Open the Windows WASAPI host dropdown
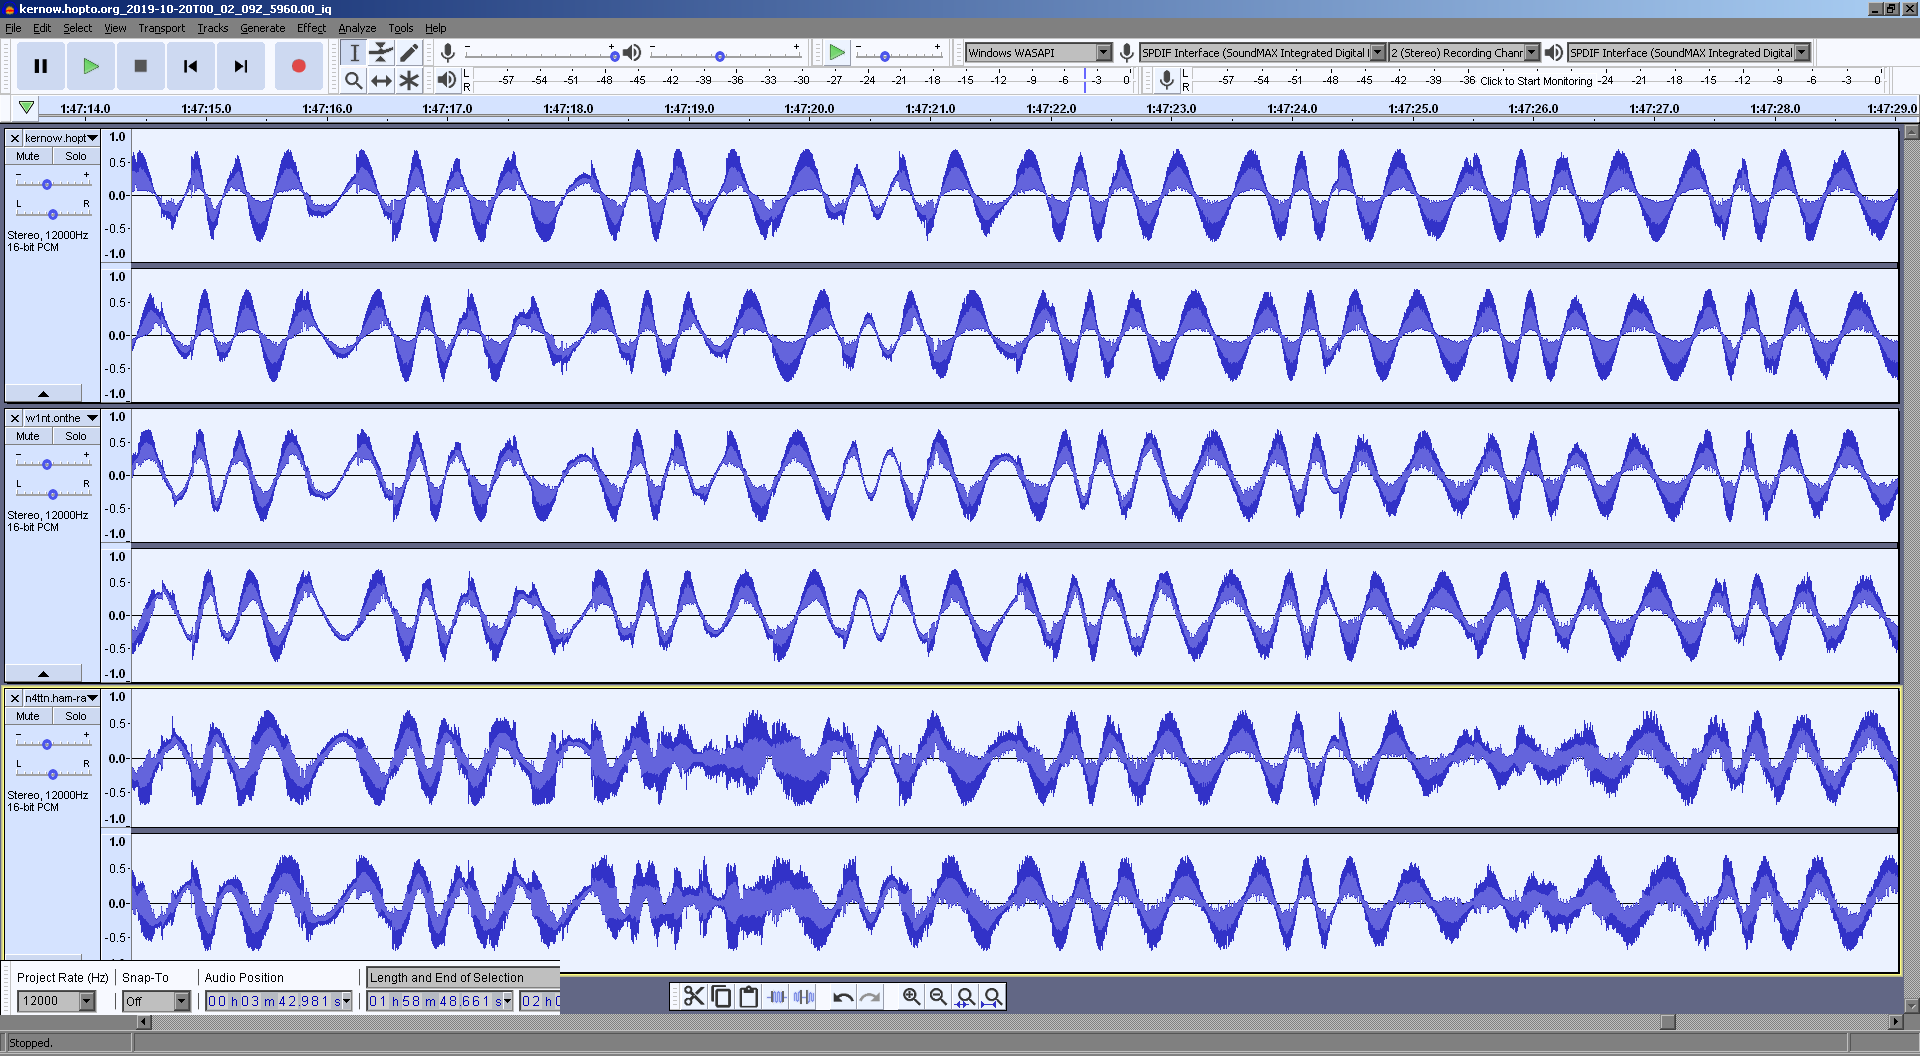This screenshot has height=1056, width=1920. 1103,53
